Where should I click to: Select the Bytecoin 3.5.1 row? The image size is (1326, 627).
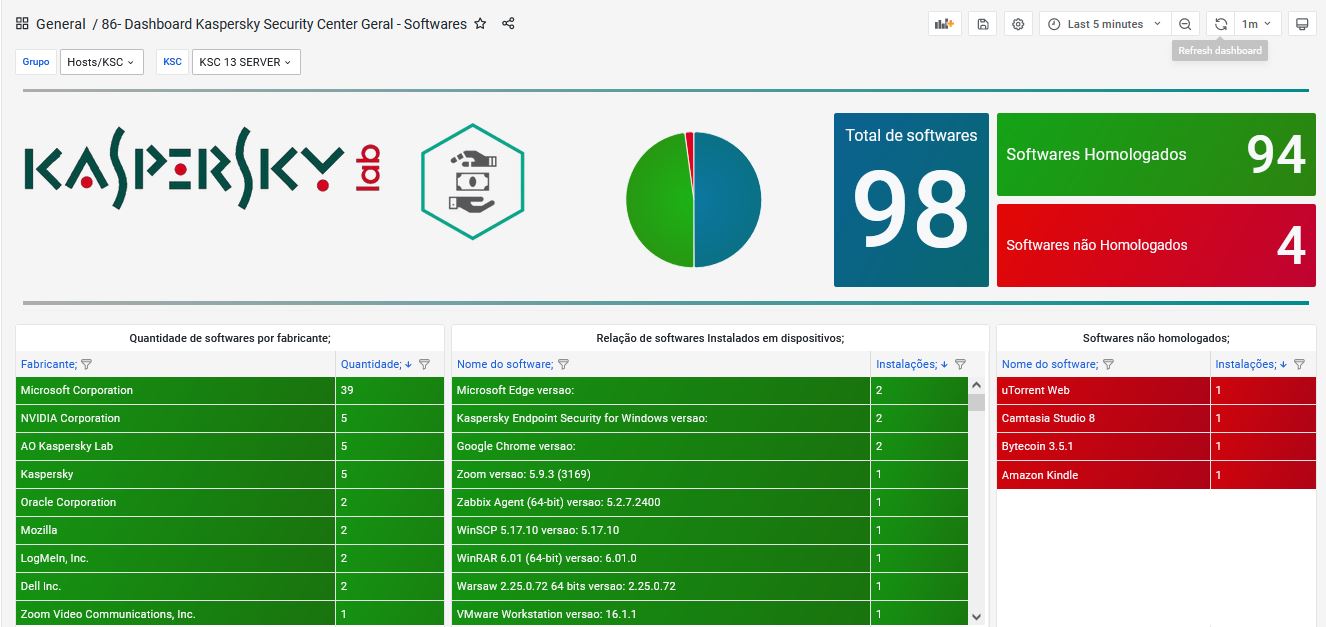coord(1156,446)
